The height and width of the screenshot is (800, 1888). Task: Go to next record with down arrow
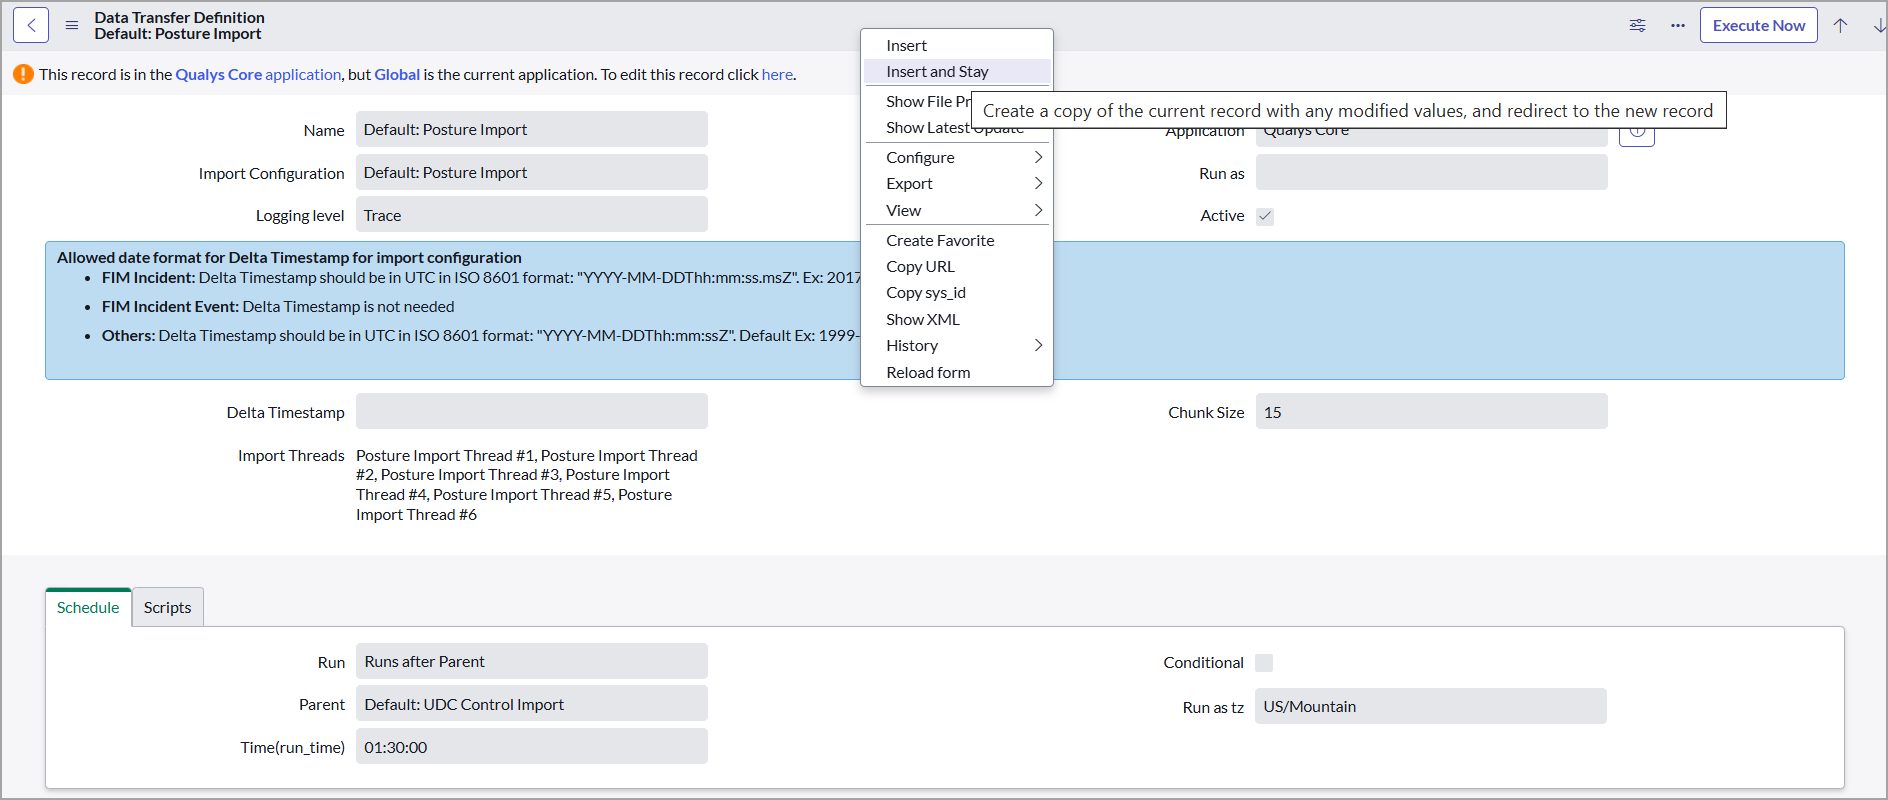click(1879, 25)
